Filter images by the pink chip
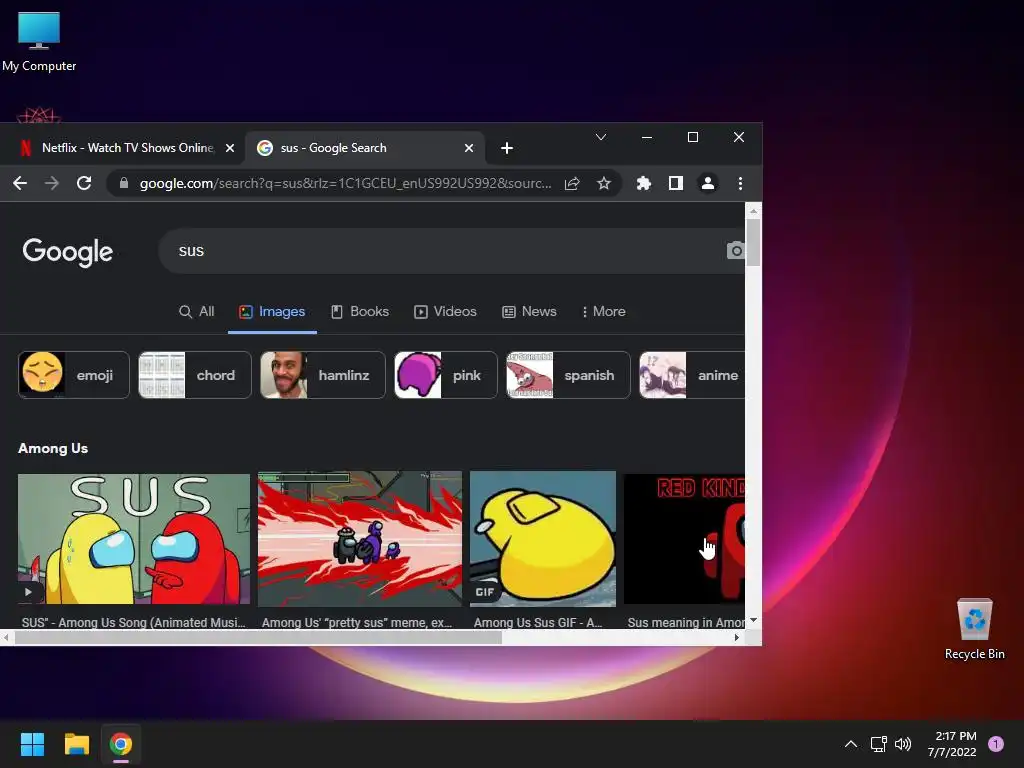1024x768 pixels. (x=445, y=375)
